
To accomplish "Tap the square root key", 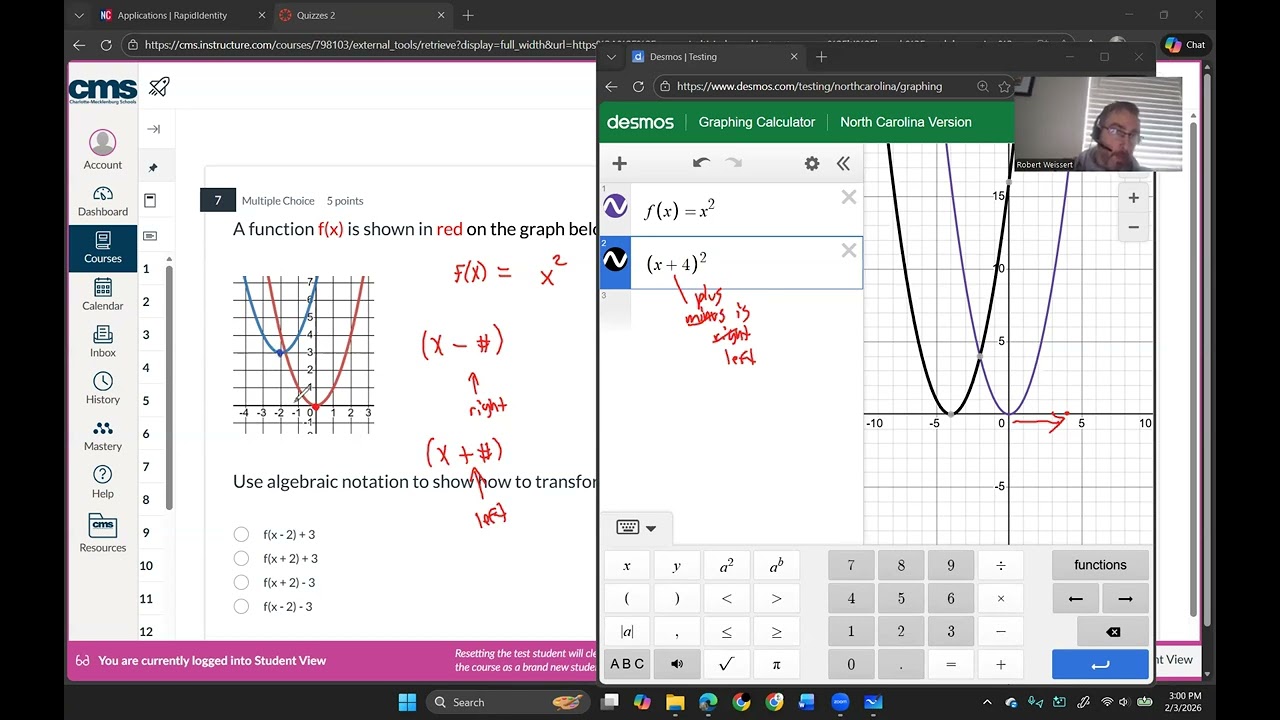I will [727, 664].
